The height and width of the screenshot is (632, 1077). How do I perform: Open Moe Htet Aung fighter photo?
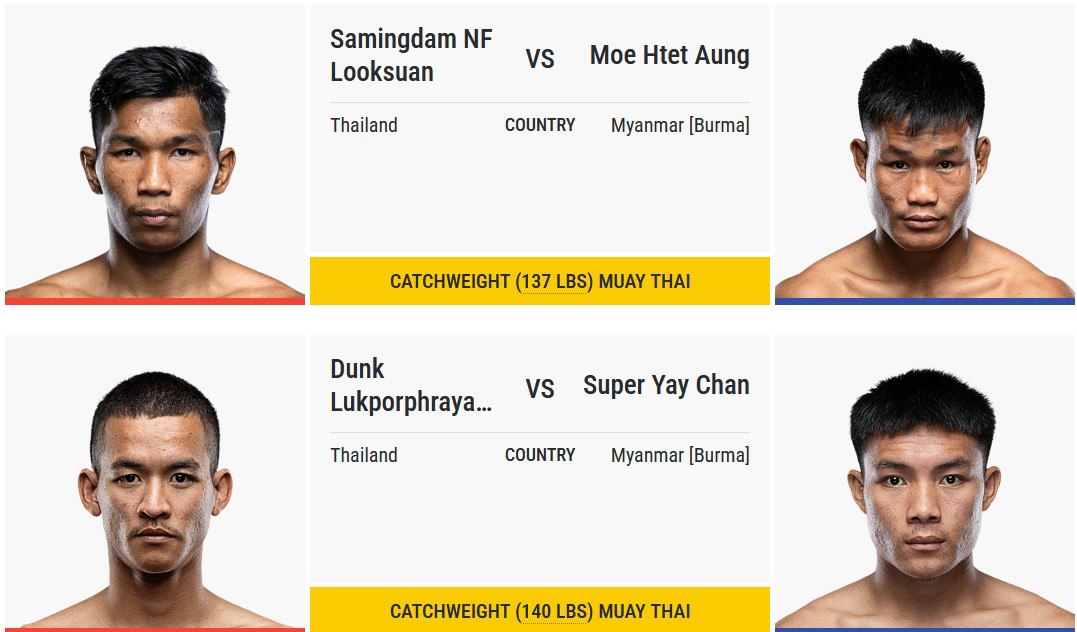click(925, 152)
